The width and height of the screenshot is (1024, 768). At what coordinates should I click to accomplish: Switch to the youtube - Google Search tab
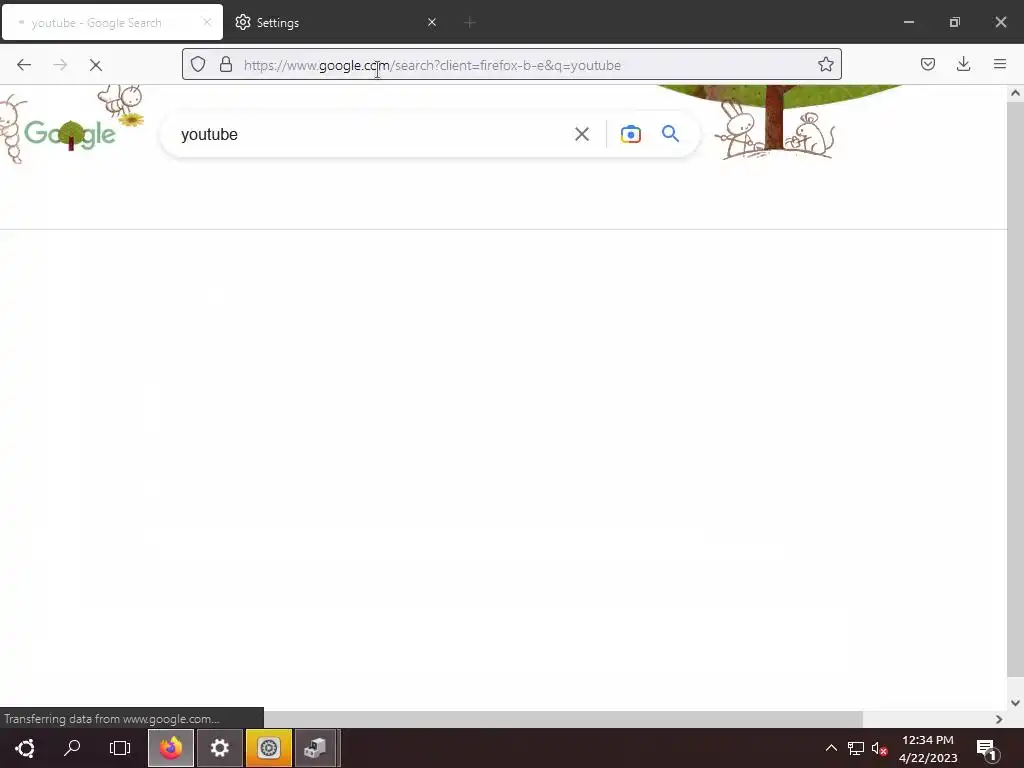pyautogui.click(x=112, y=22)
